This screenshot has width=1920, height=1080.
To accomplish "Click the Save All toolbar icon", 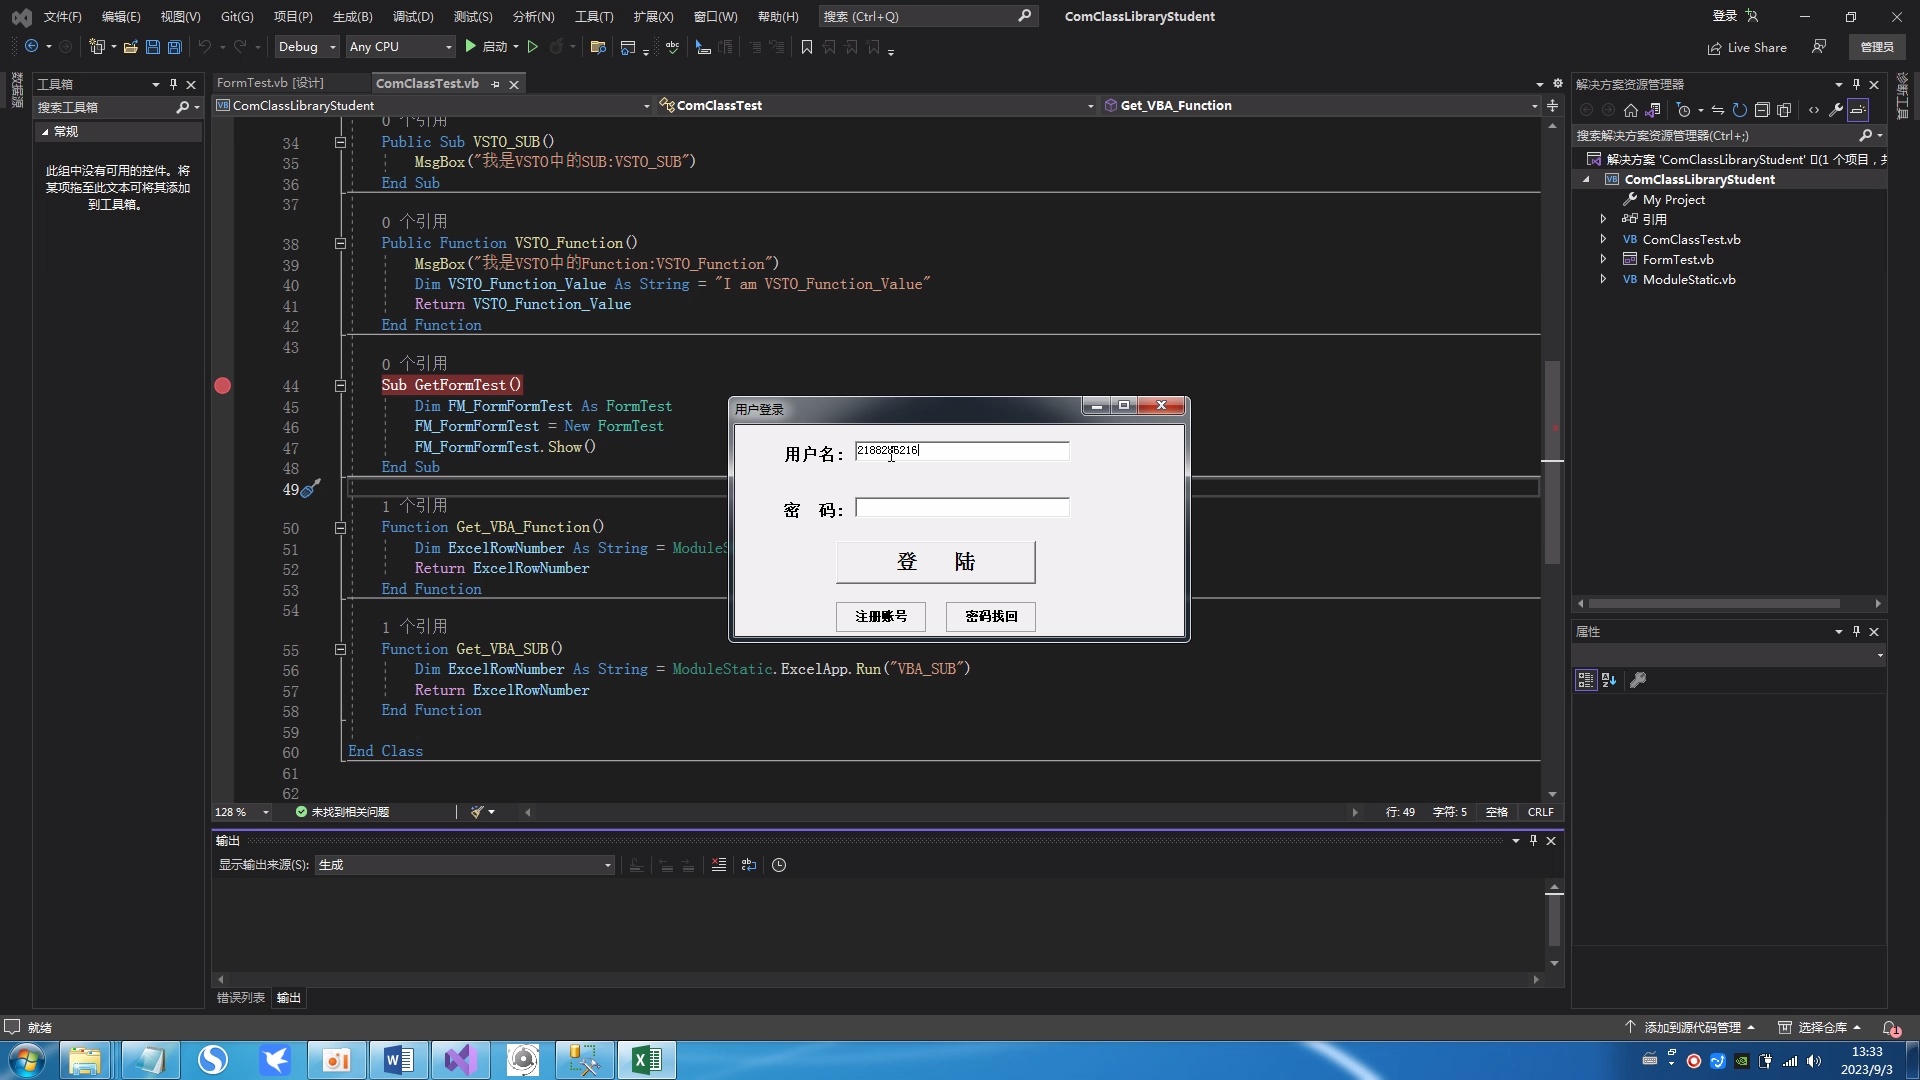I will point(175,47).
